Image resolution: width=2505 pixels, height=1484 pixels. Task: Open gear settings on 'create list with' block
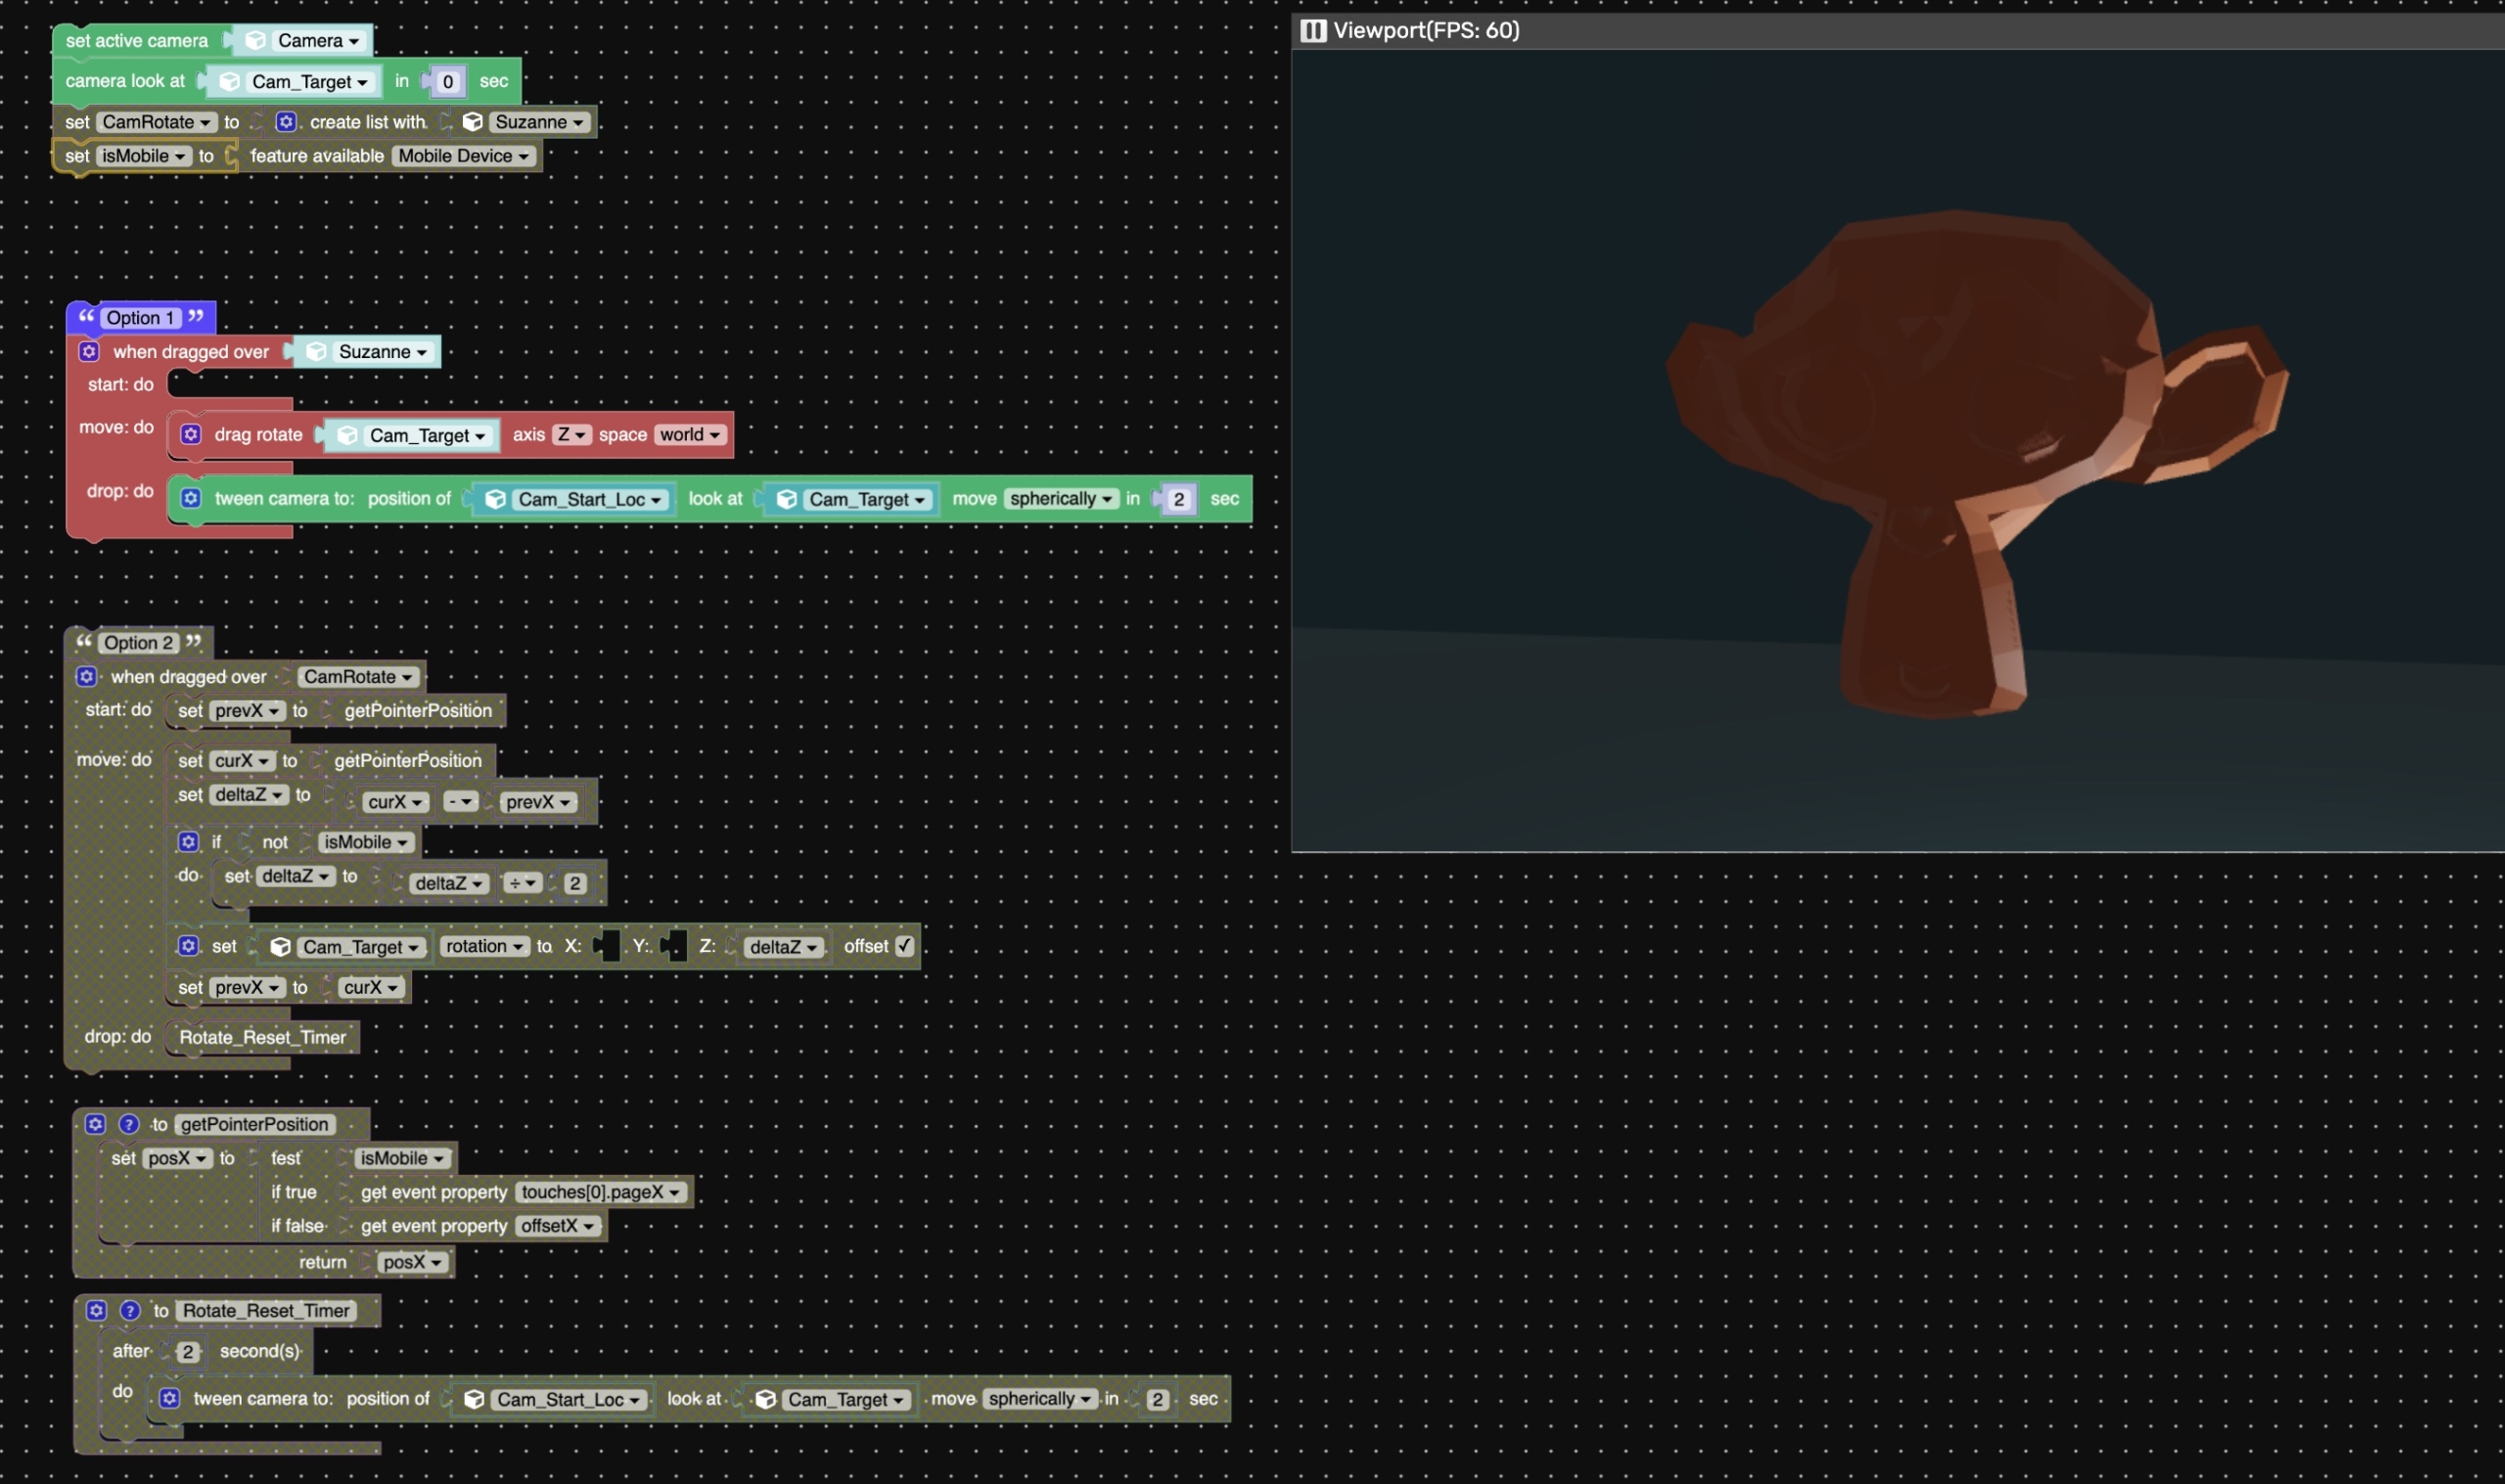coord(286,122)
